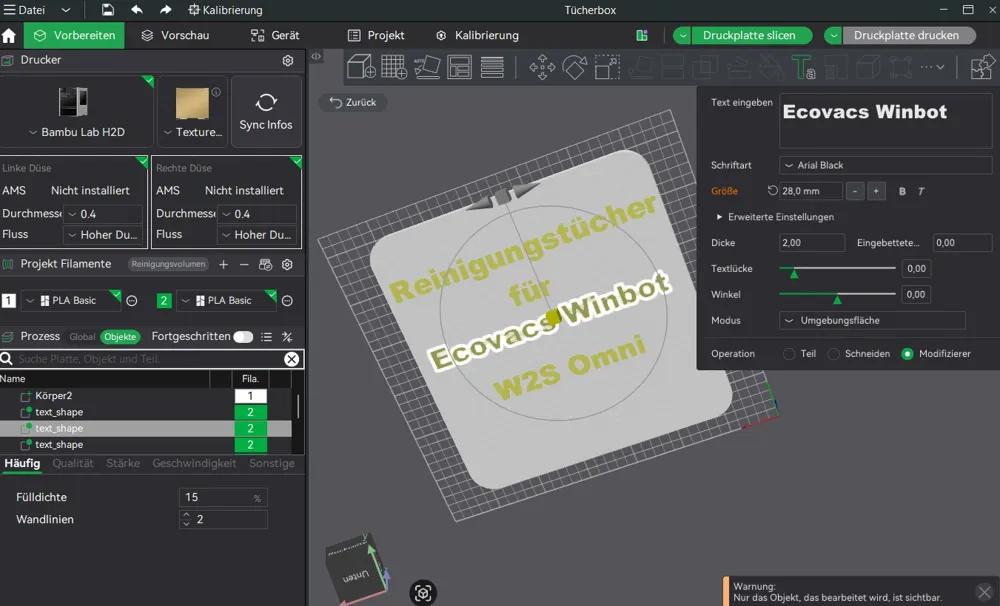Select the Rotate tool
This screenshot has width=1000, height=606.
pos(575,66)
